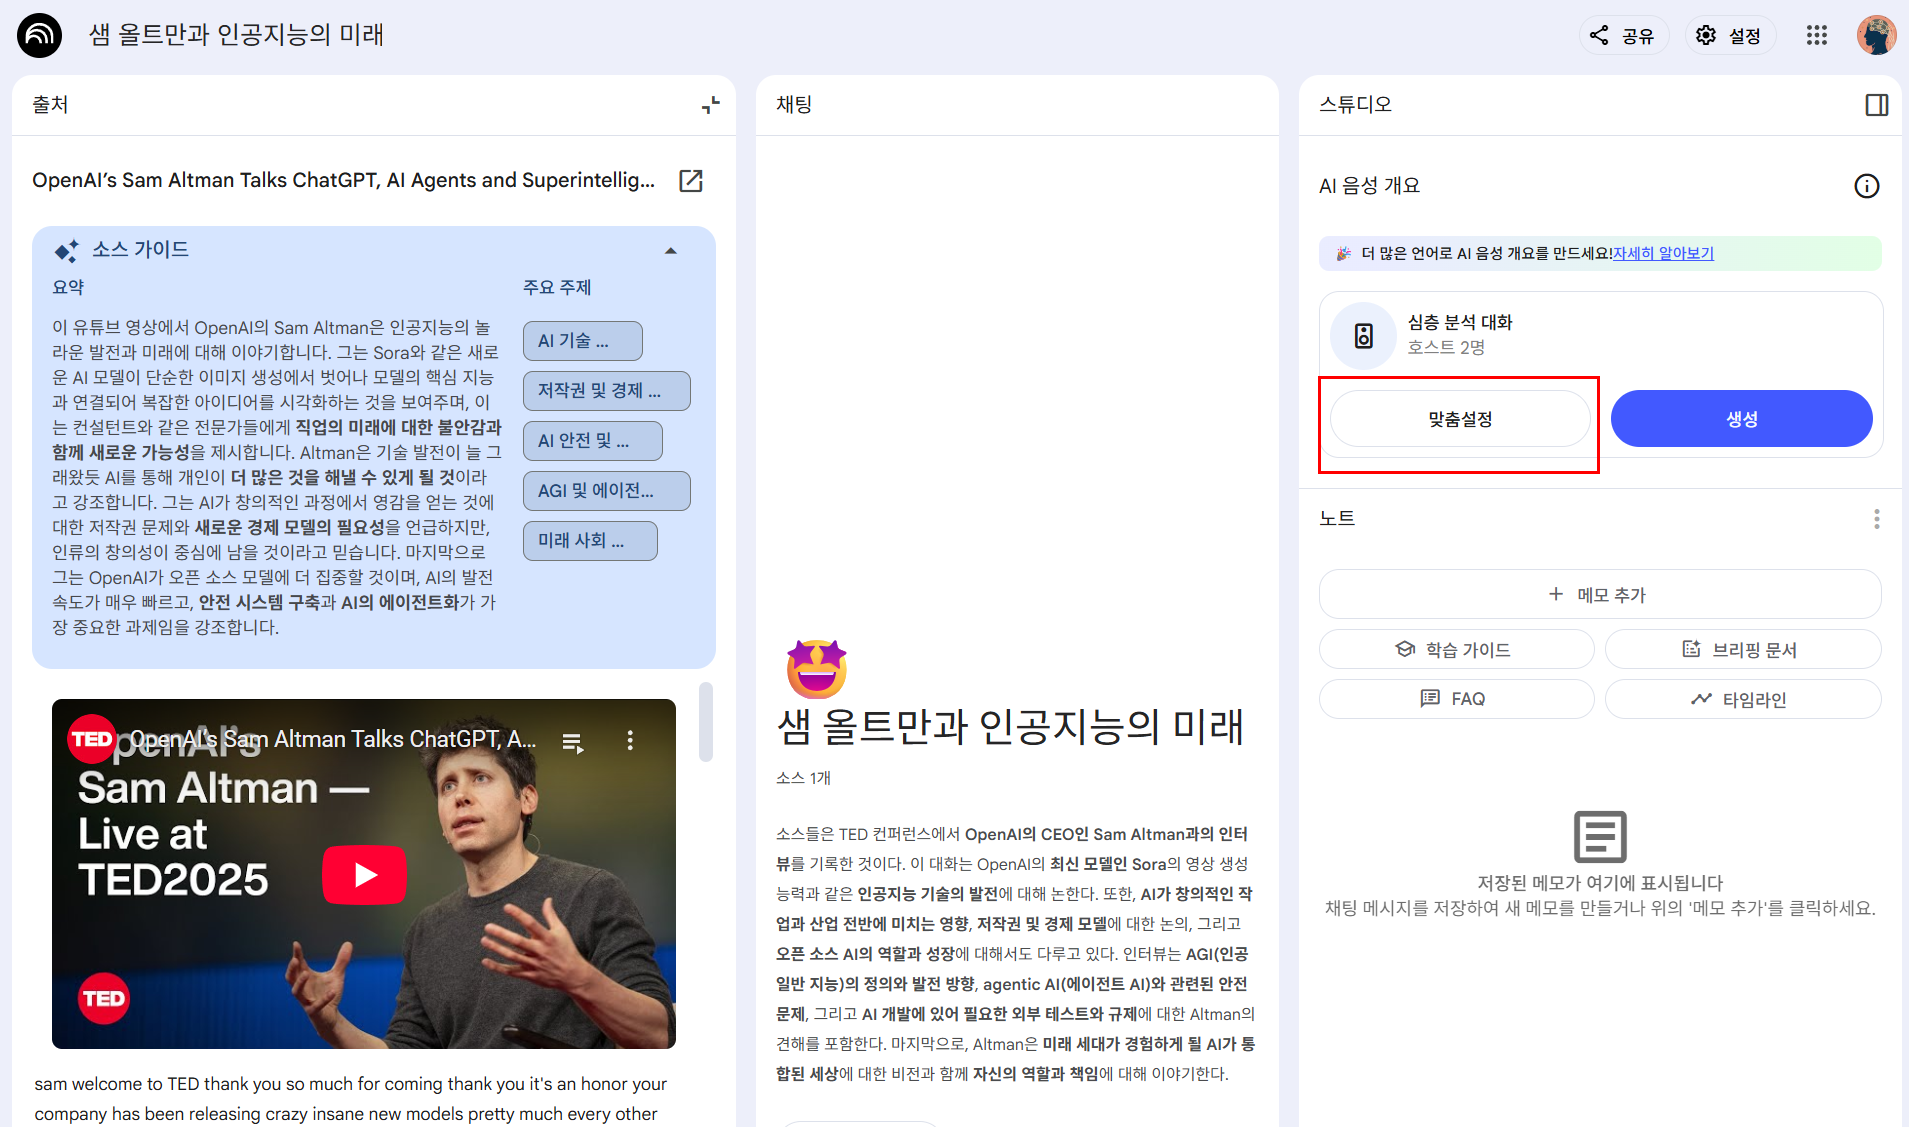1909x1127 pixels.
Task: Select the 'AGI 및 에이전...' topic chip
Action: 607,491
